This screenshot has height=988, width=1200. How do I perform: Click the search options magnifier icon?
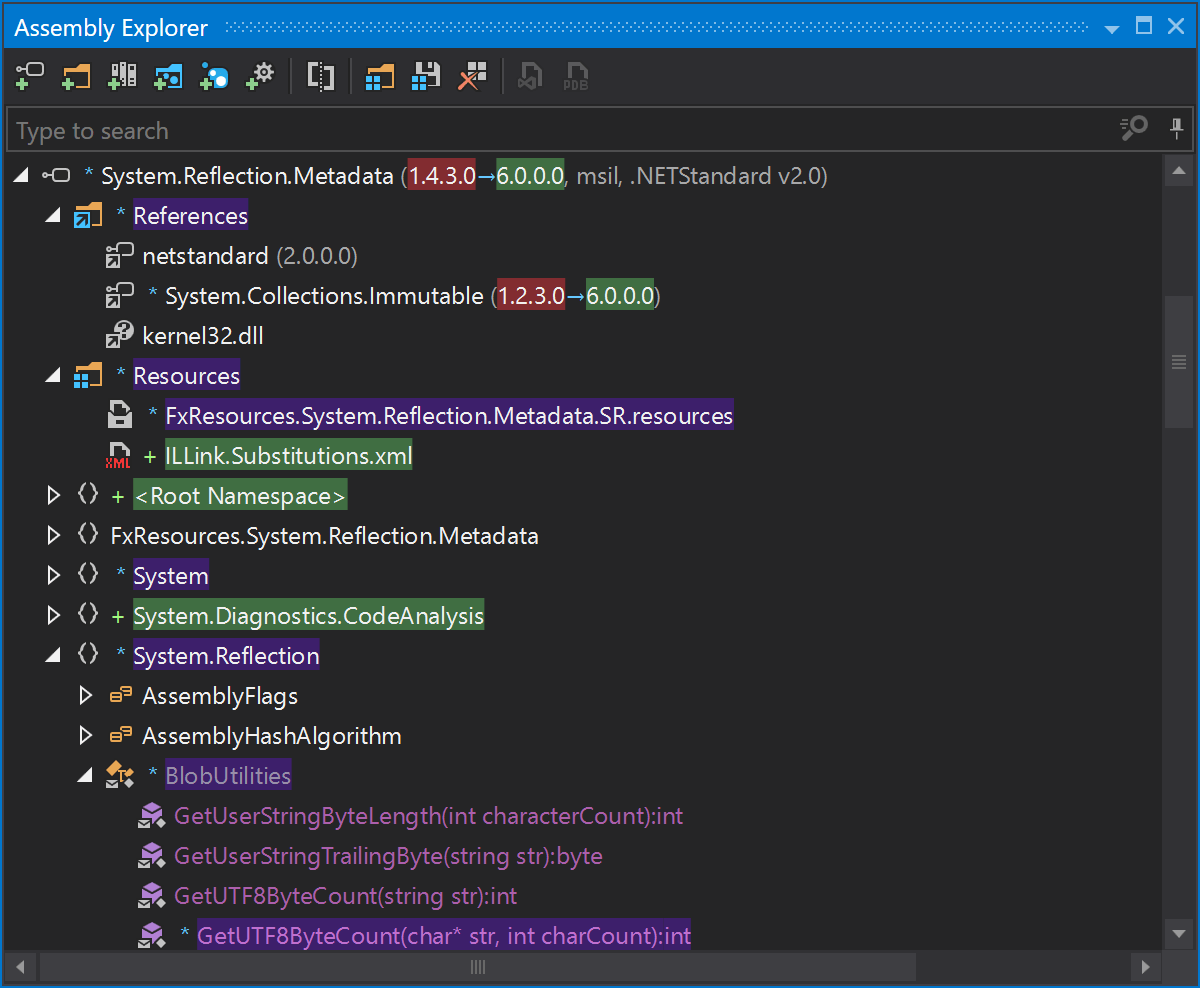tap(1133, 129)
